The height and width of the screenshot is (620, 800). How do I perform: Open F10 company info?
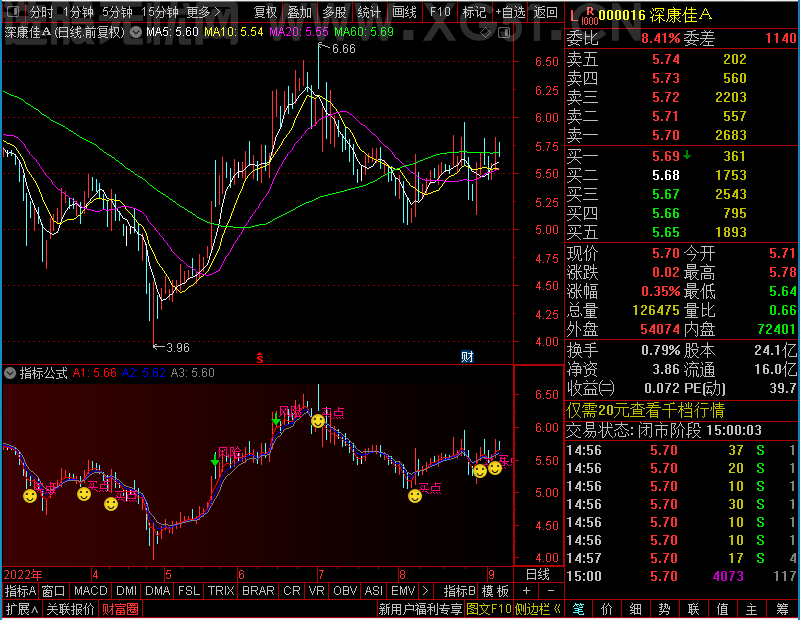pos(440,11)
